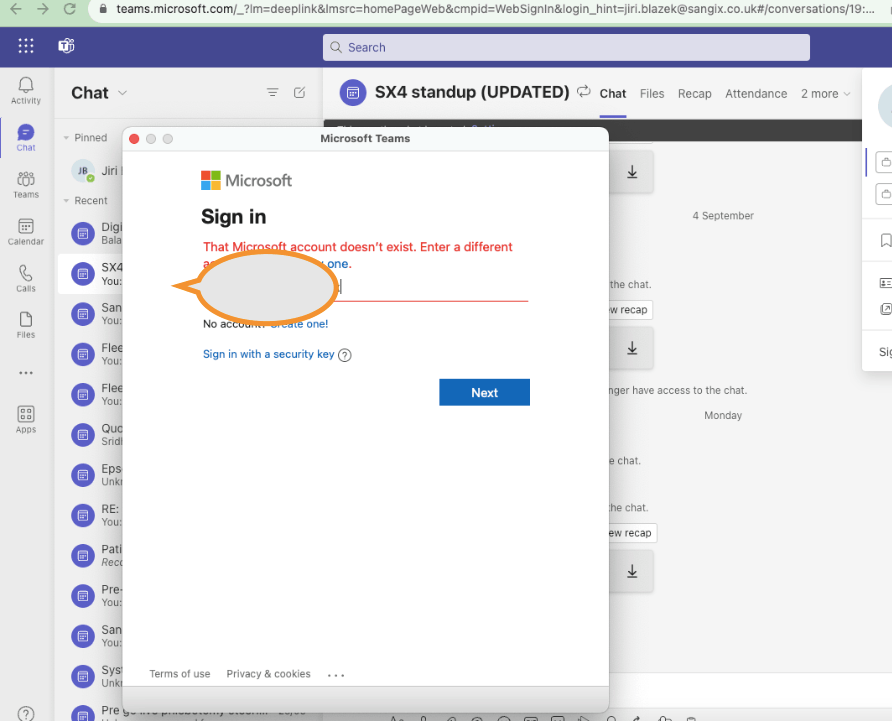The height and width of the screenshot is (721, 892).
Task: Reload the browser page
Action: pyautogui.click(x=70, y=9)
